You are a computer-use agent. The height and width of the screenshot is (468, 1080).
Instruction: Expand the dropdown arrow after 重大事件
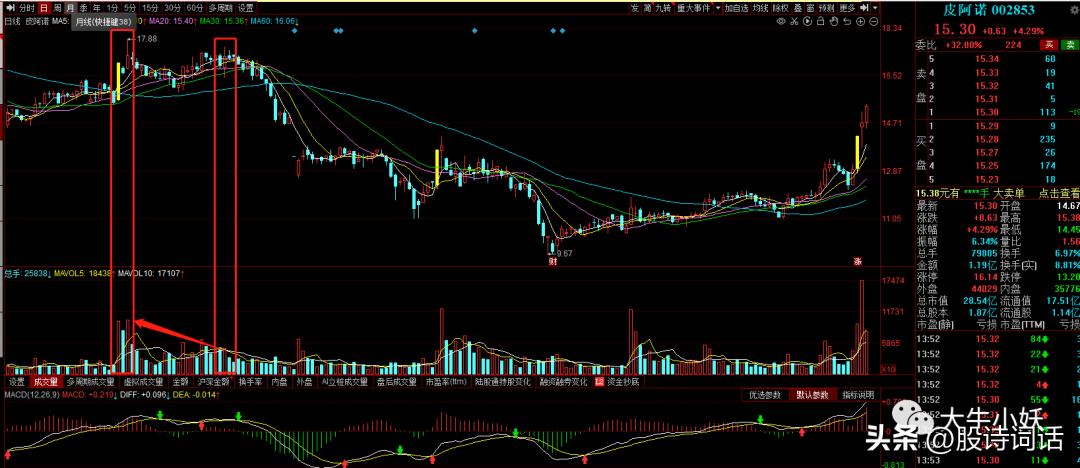click(x=718, y=8)
